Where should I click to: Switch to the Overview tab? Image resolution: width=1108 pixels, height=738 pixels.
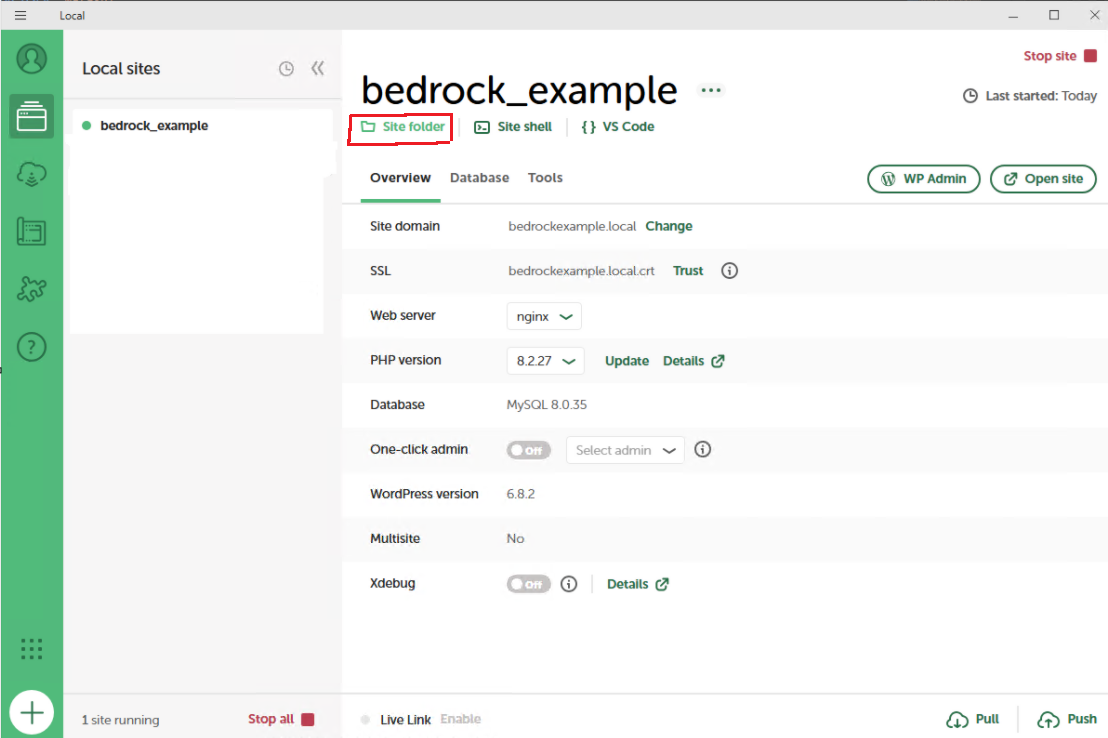tap(400, 177)
